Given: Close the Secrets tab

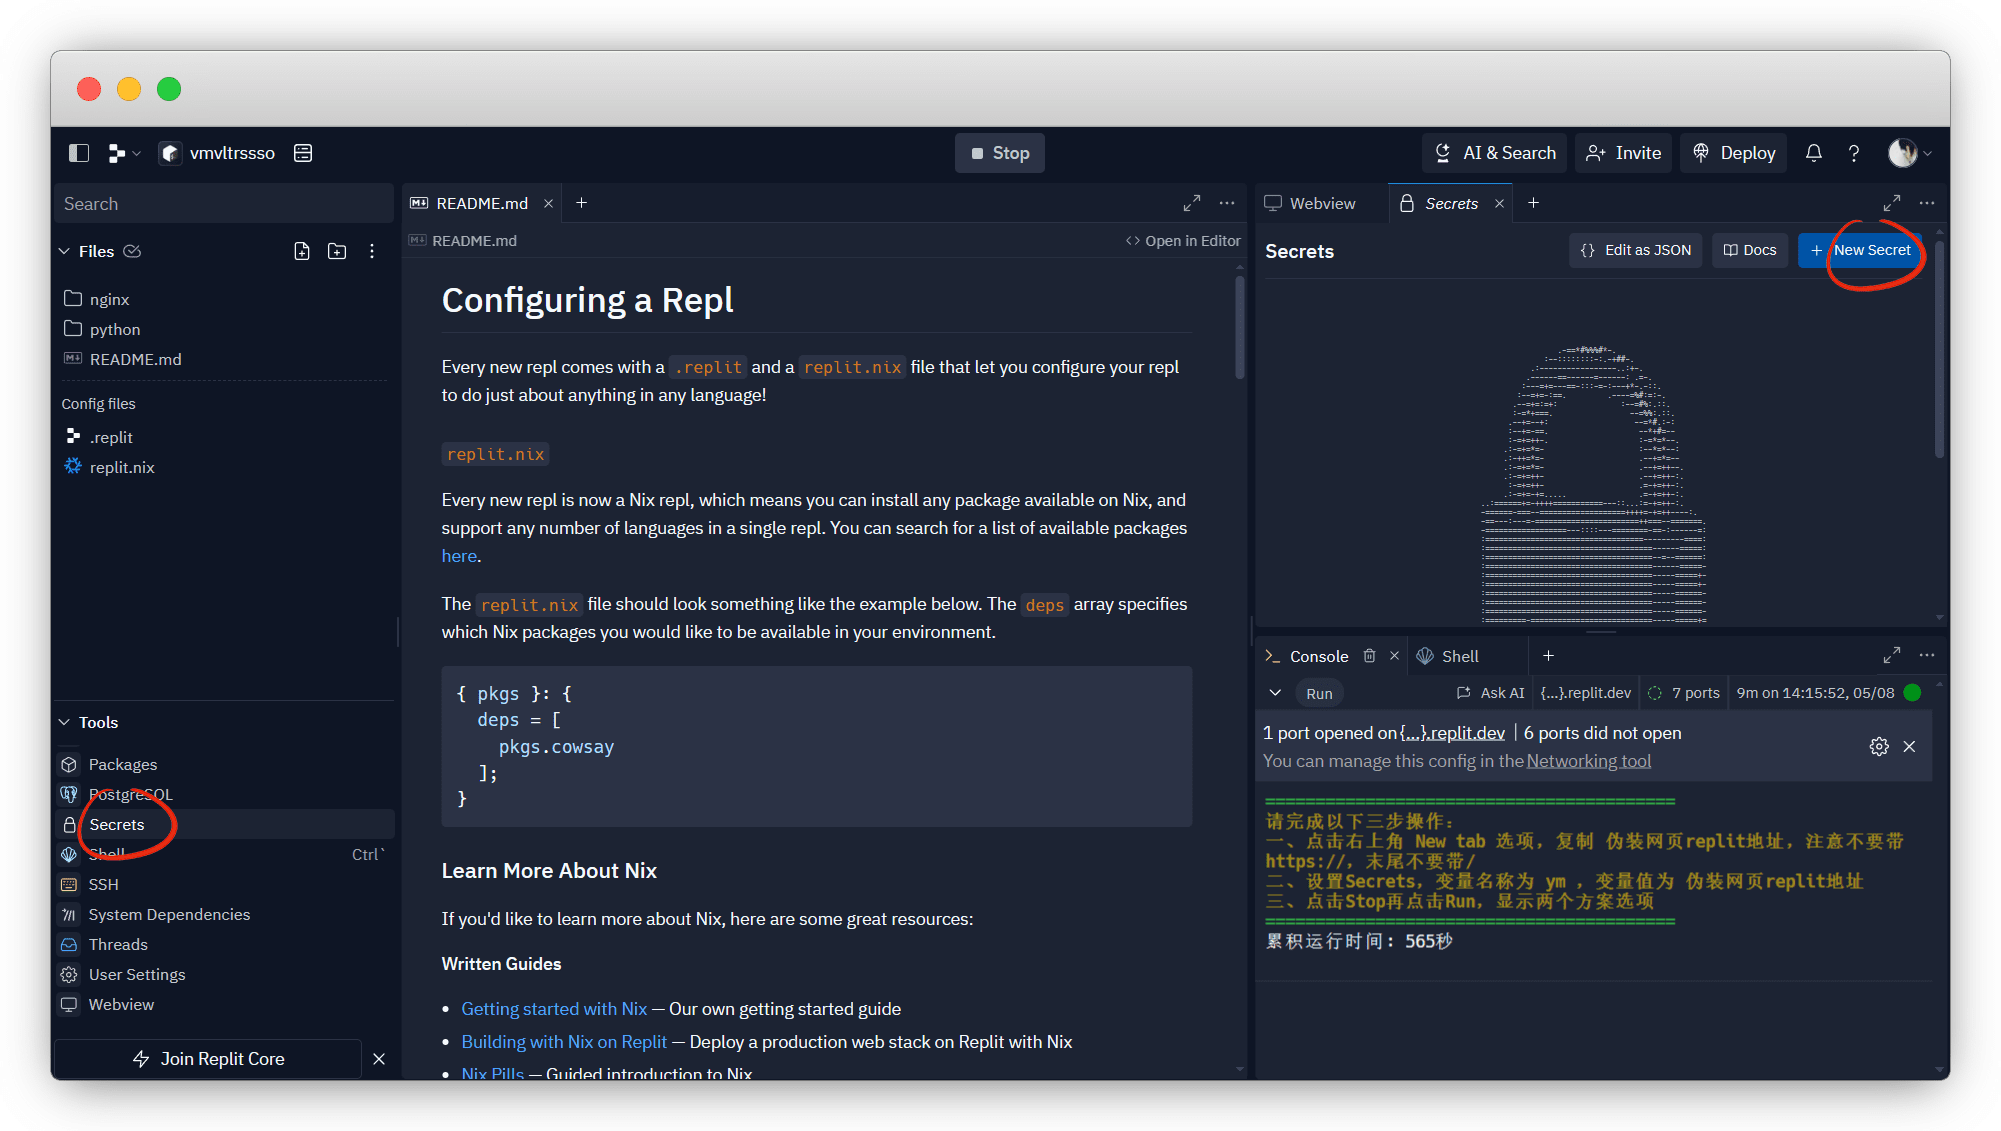Looking at the screenshot, I should pyautogui.click(x=1499, y=203).
